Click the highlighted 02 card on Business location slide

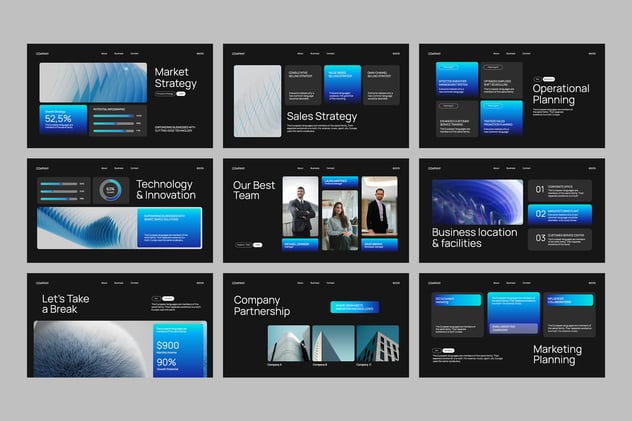(559, 214)
